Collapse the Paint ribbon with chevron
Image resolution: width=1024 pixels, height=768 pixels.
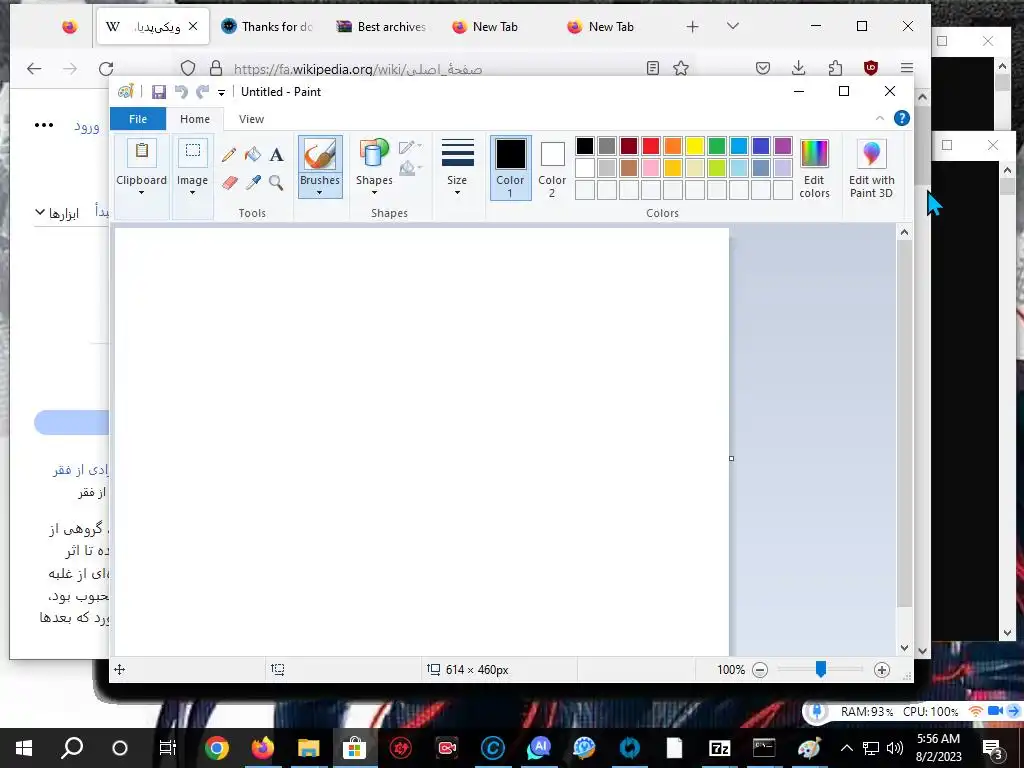[880, 118]
